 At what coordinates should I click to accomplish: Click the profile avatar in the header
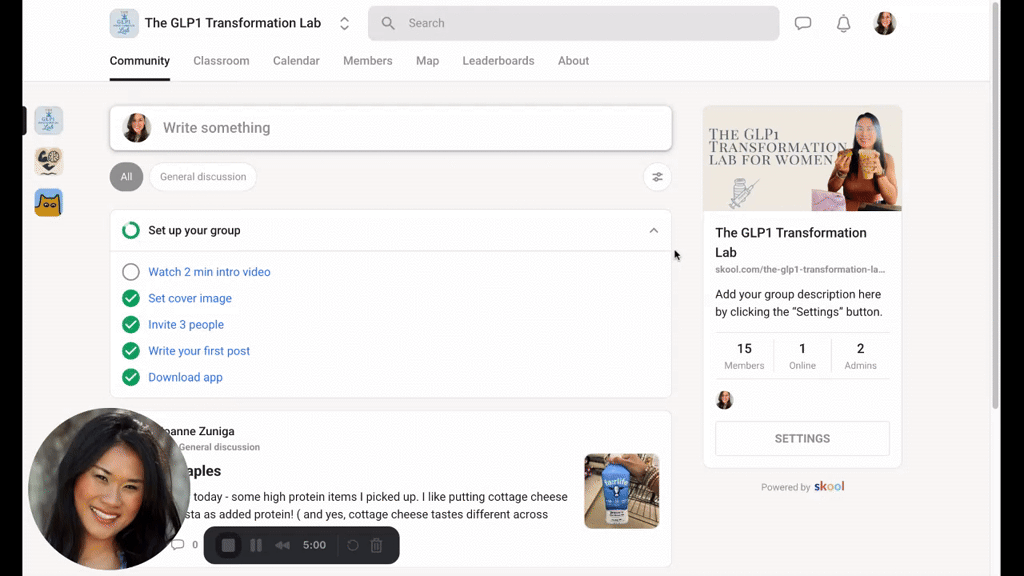tap(885, 24)
